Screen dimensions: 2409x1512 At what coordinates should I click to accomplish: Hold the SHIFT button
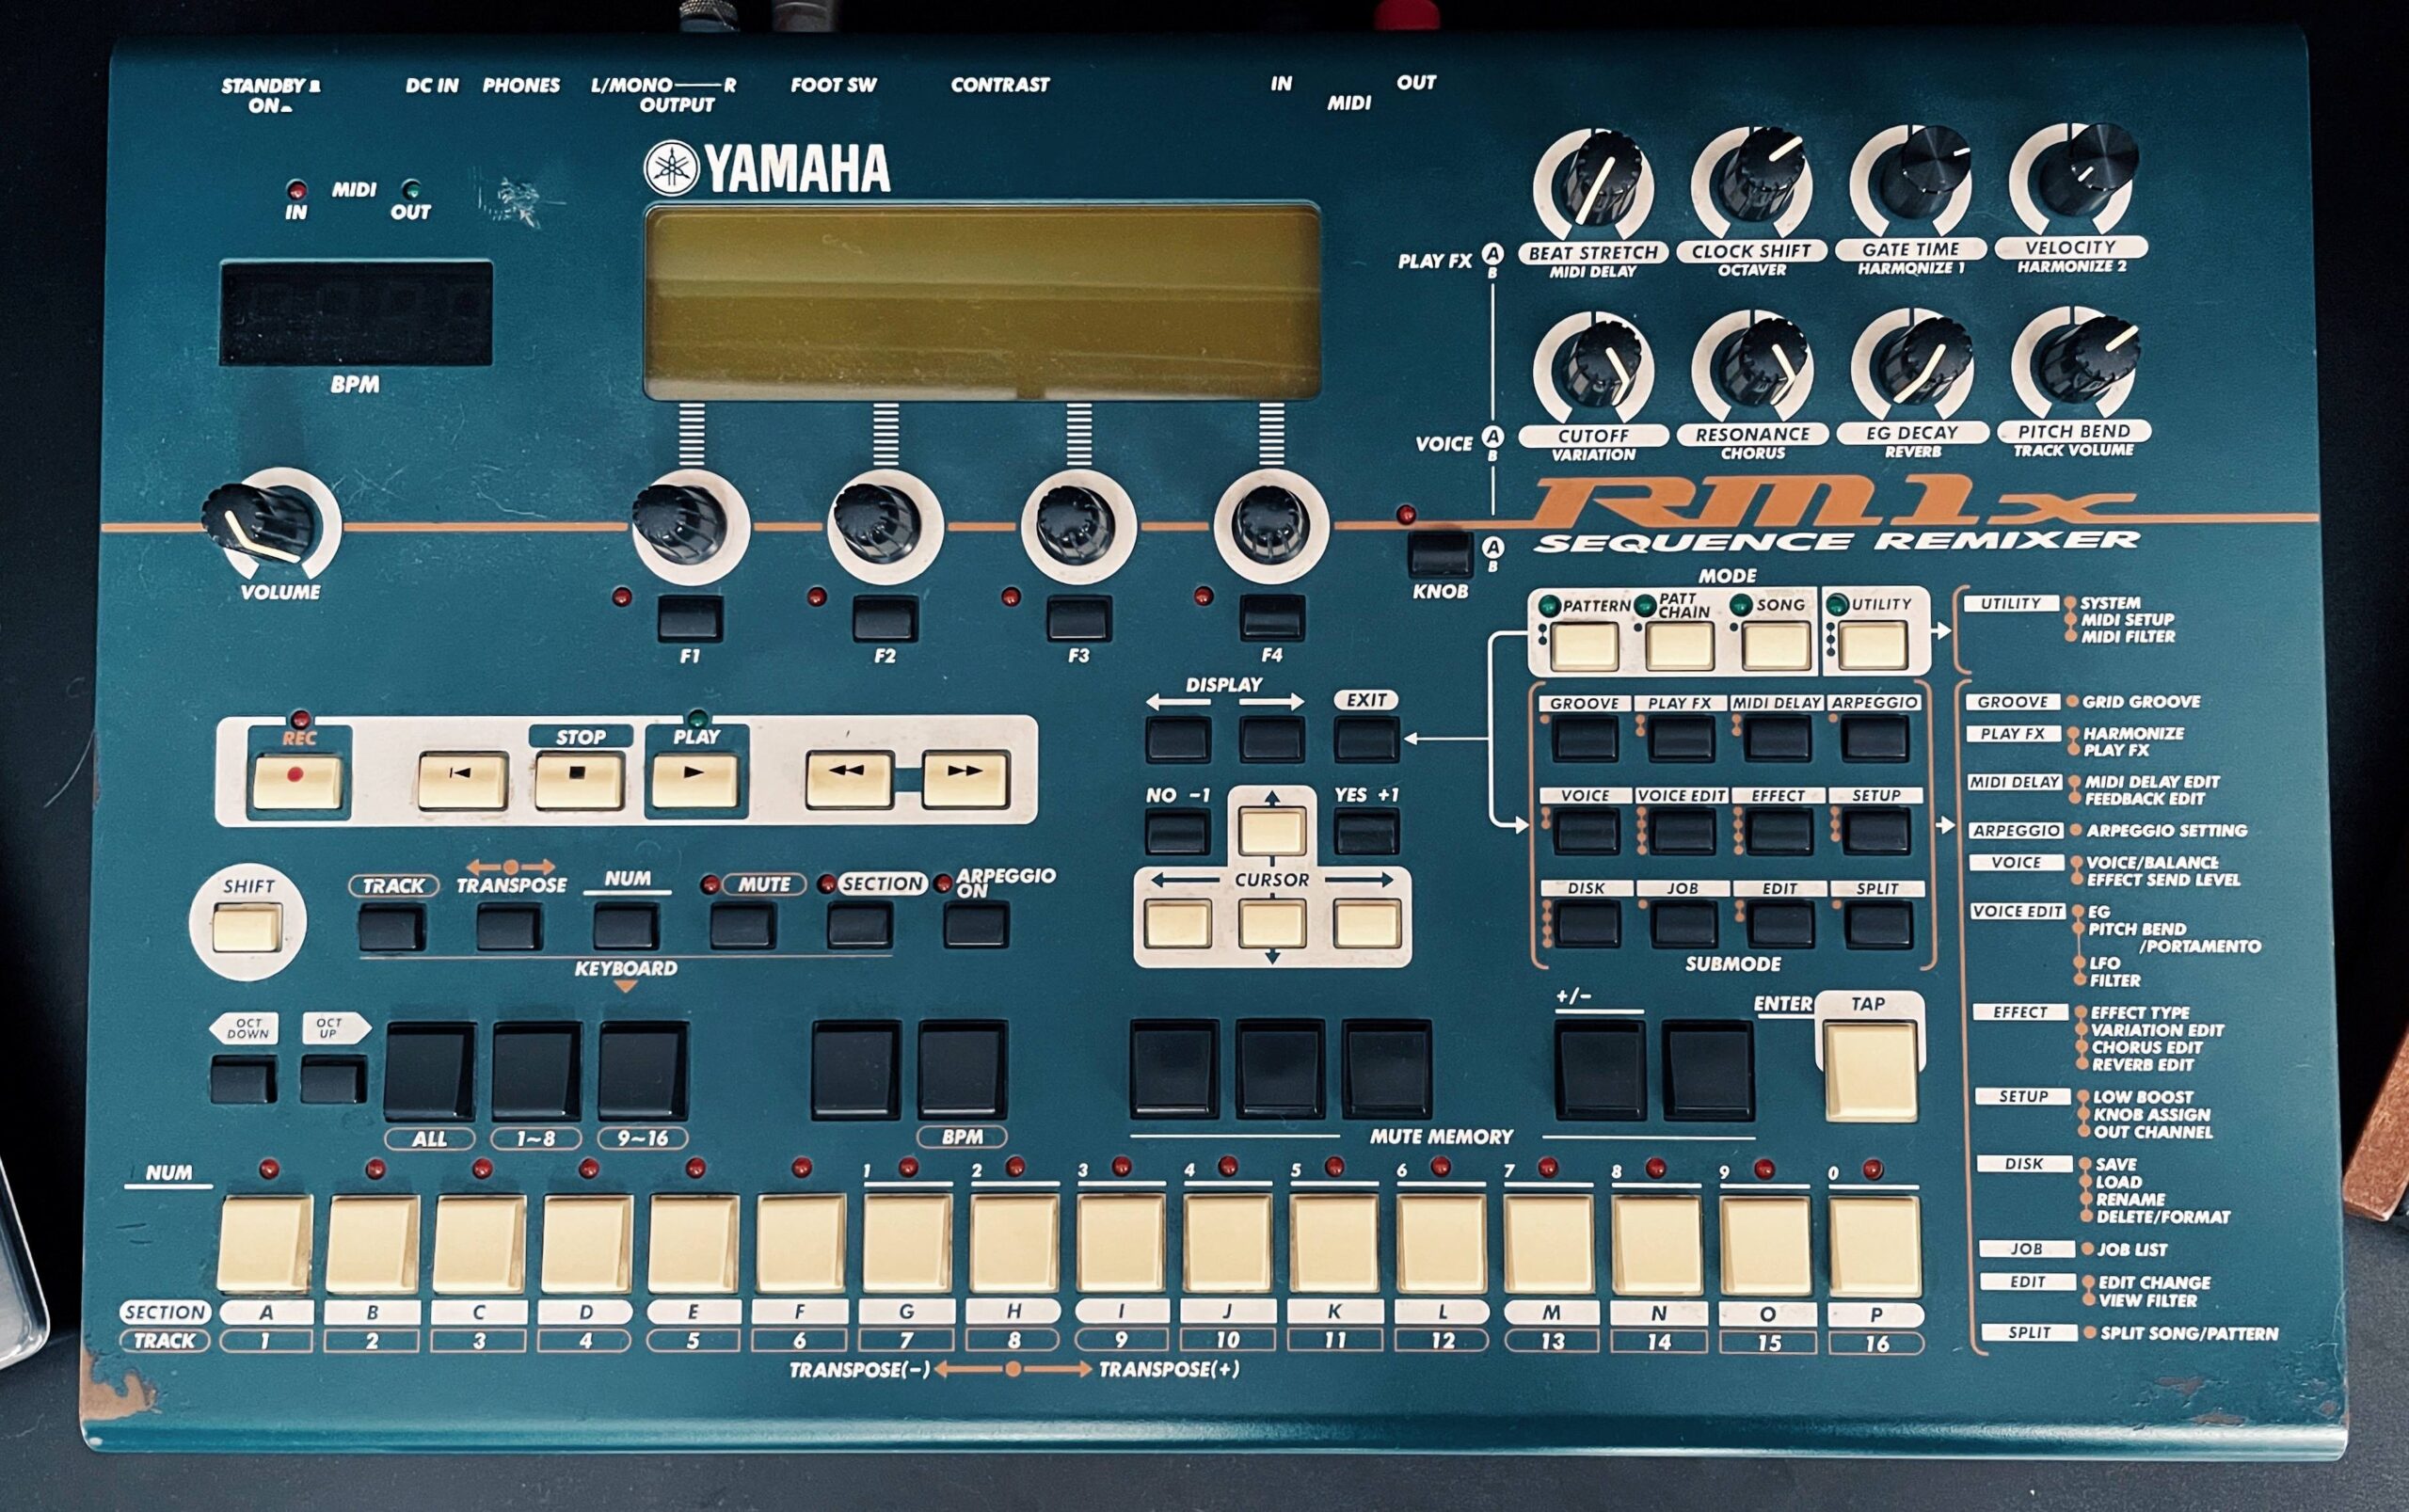[x=247, y=926]
